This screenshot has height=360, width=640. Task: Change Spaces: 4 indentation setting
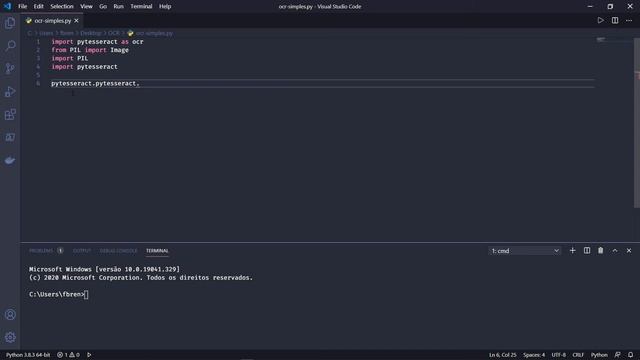pos(534,355)
